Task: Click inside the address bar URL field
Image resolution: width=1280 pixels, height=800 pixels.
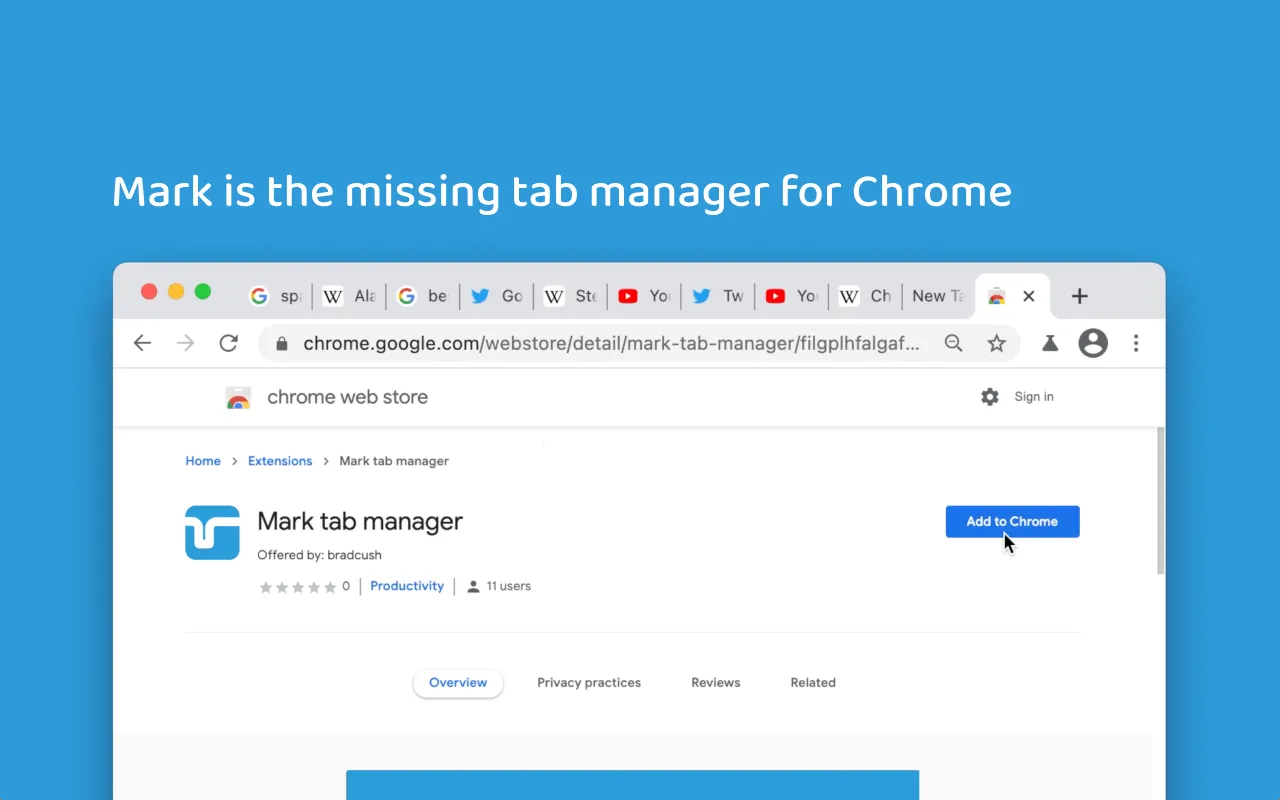Action: 600,343
